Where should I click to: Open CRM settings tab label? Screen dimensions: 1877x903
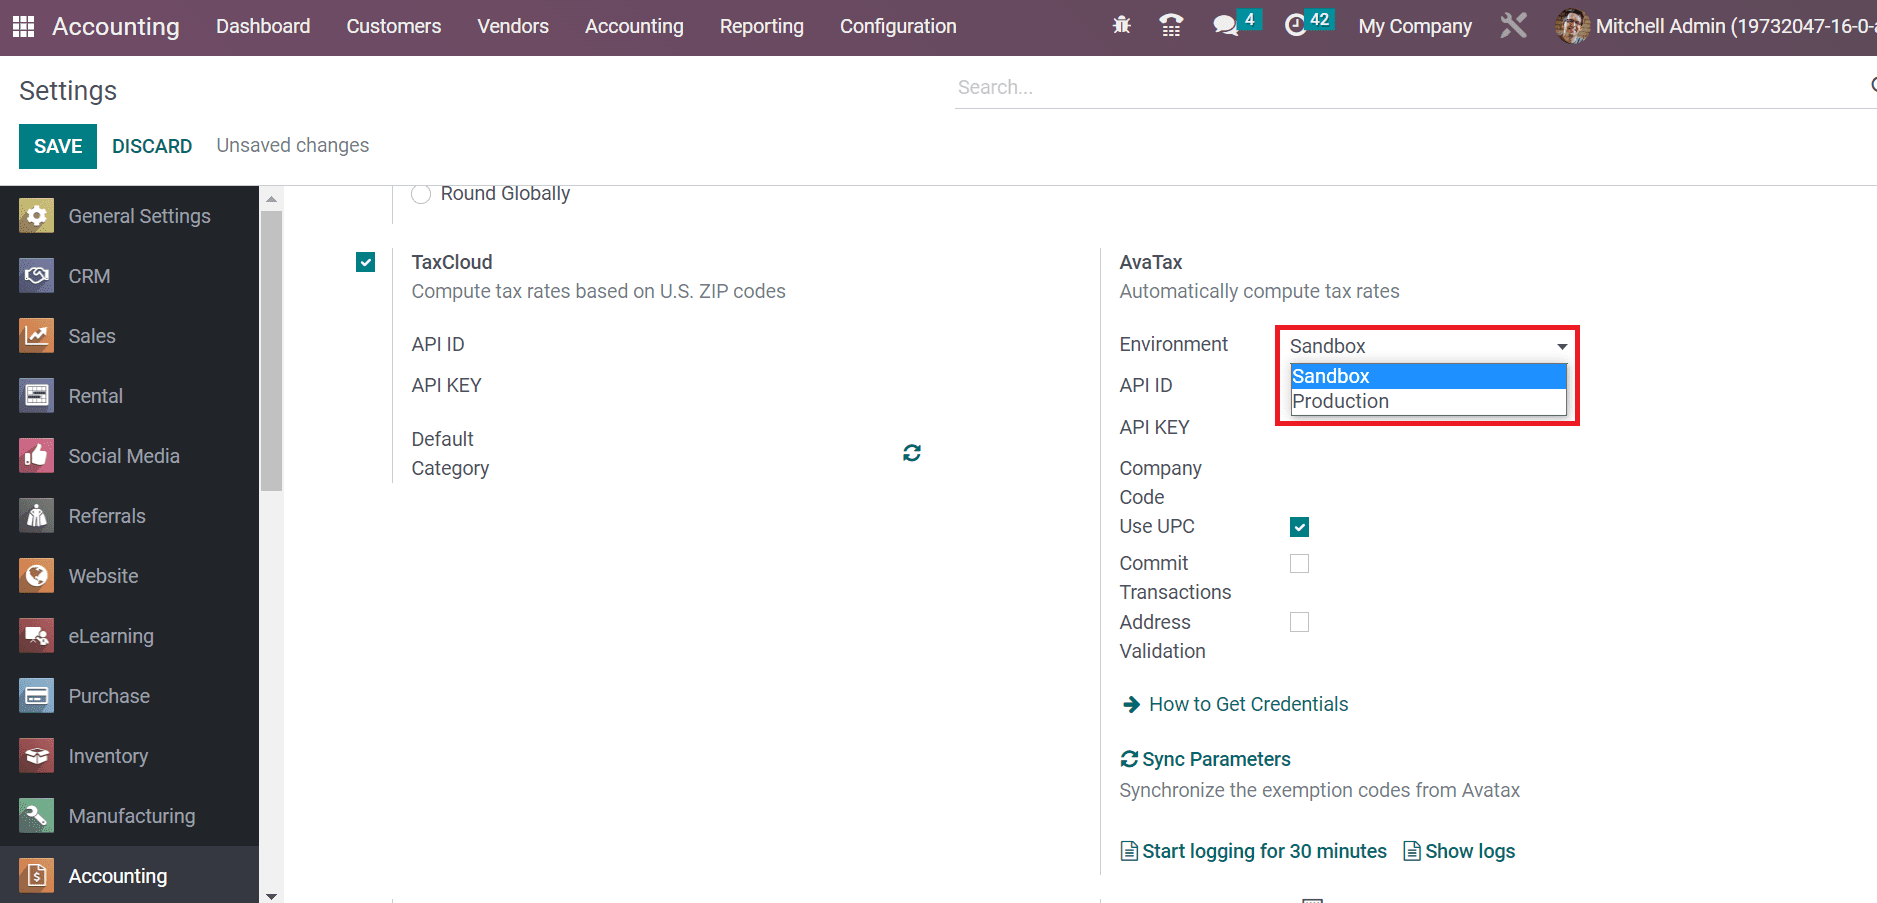pos(89,276)
